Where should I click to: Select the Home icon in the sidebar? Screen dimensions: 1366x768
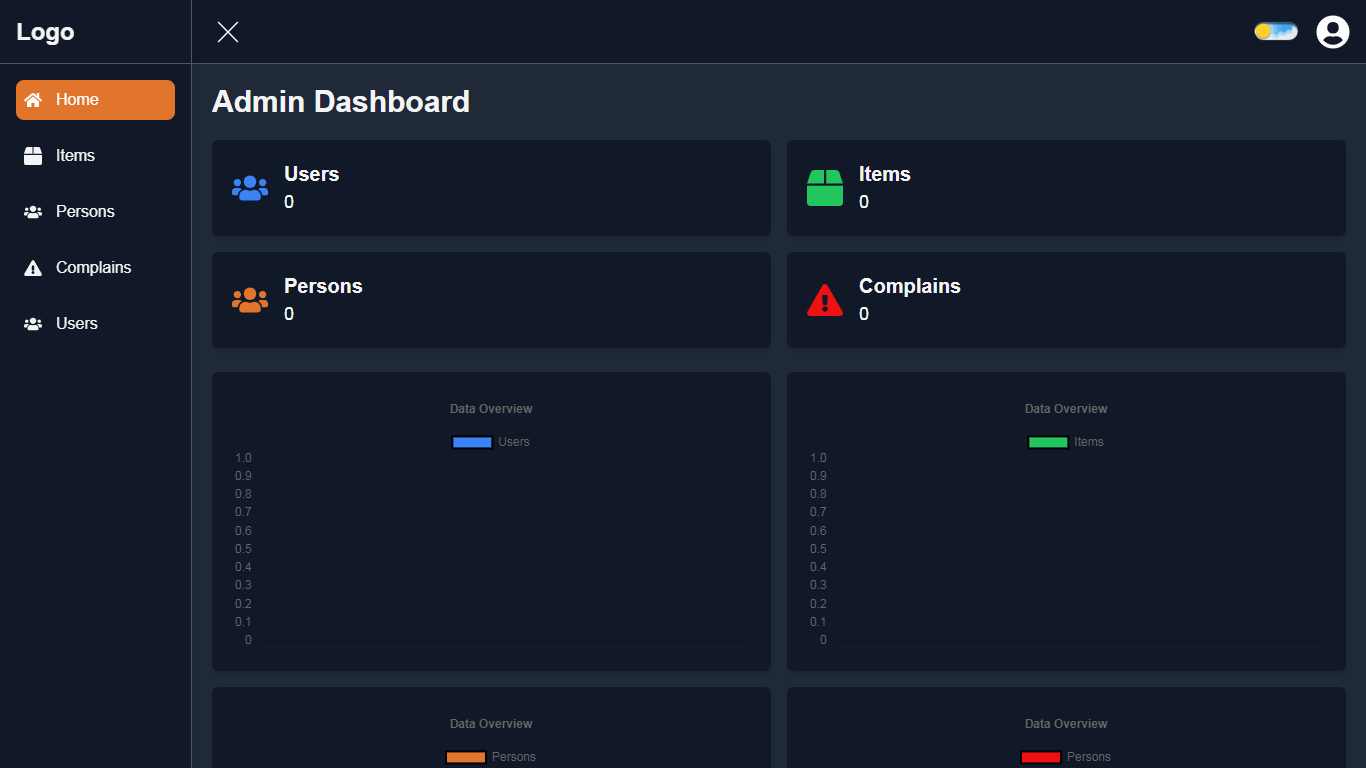tap(33, 99)
